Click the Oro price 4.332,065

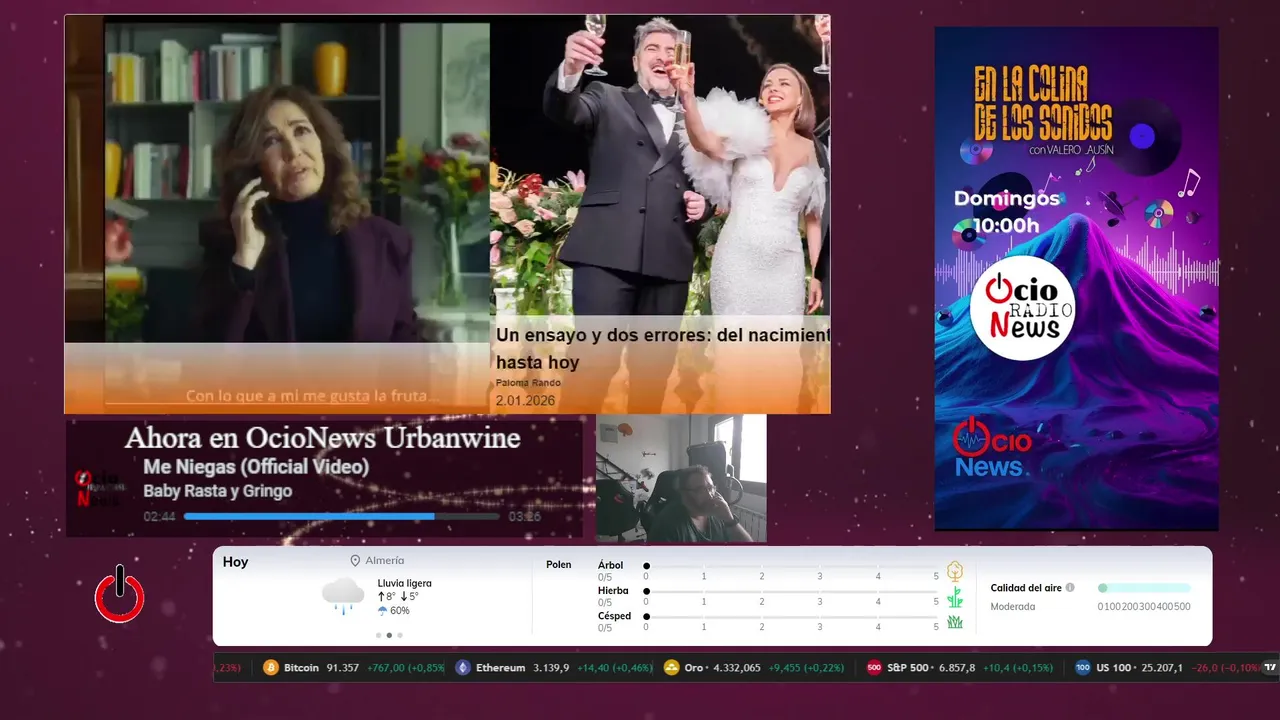tap(736, 668)
